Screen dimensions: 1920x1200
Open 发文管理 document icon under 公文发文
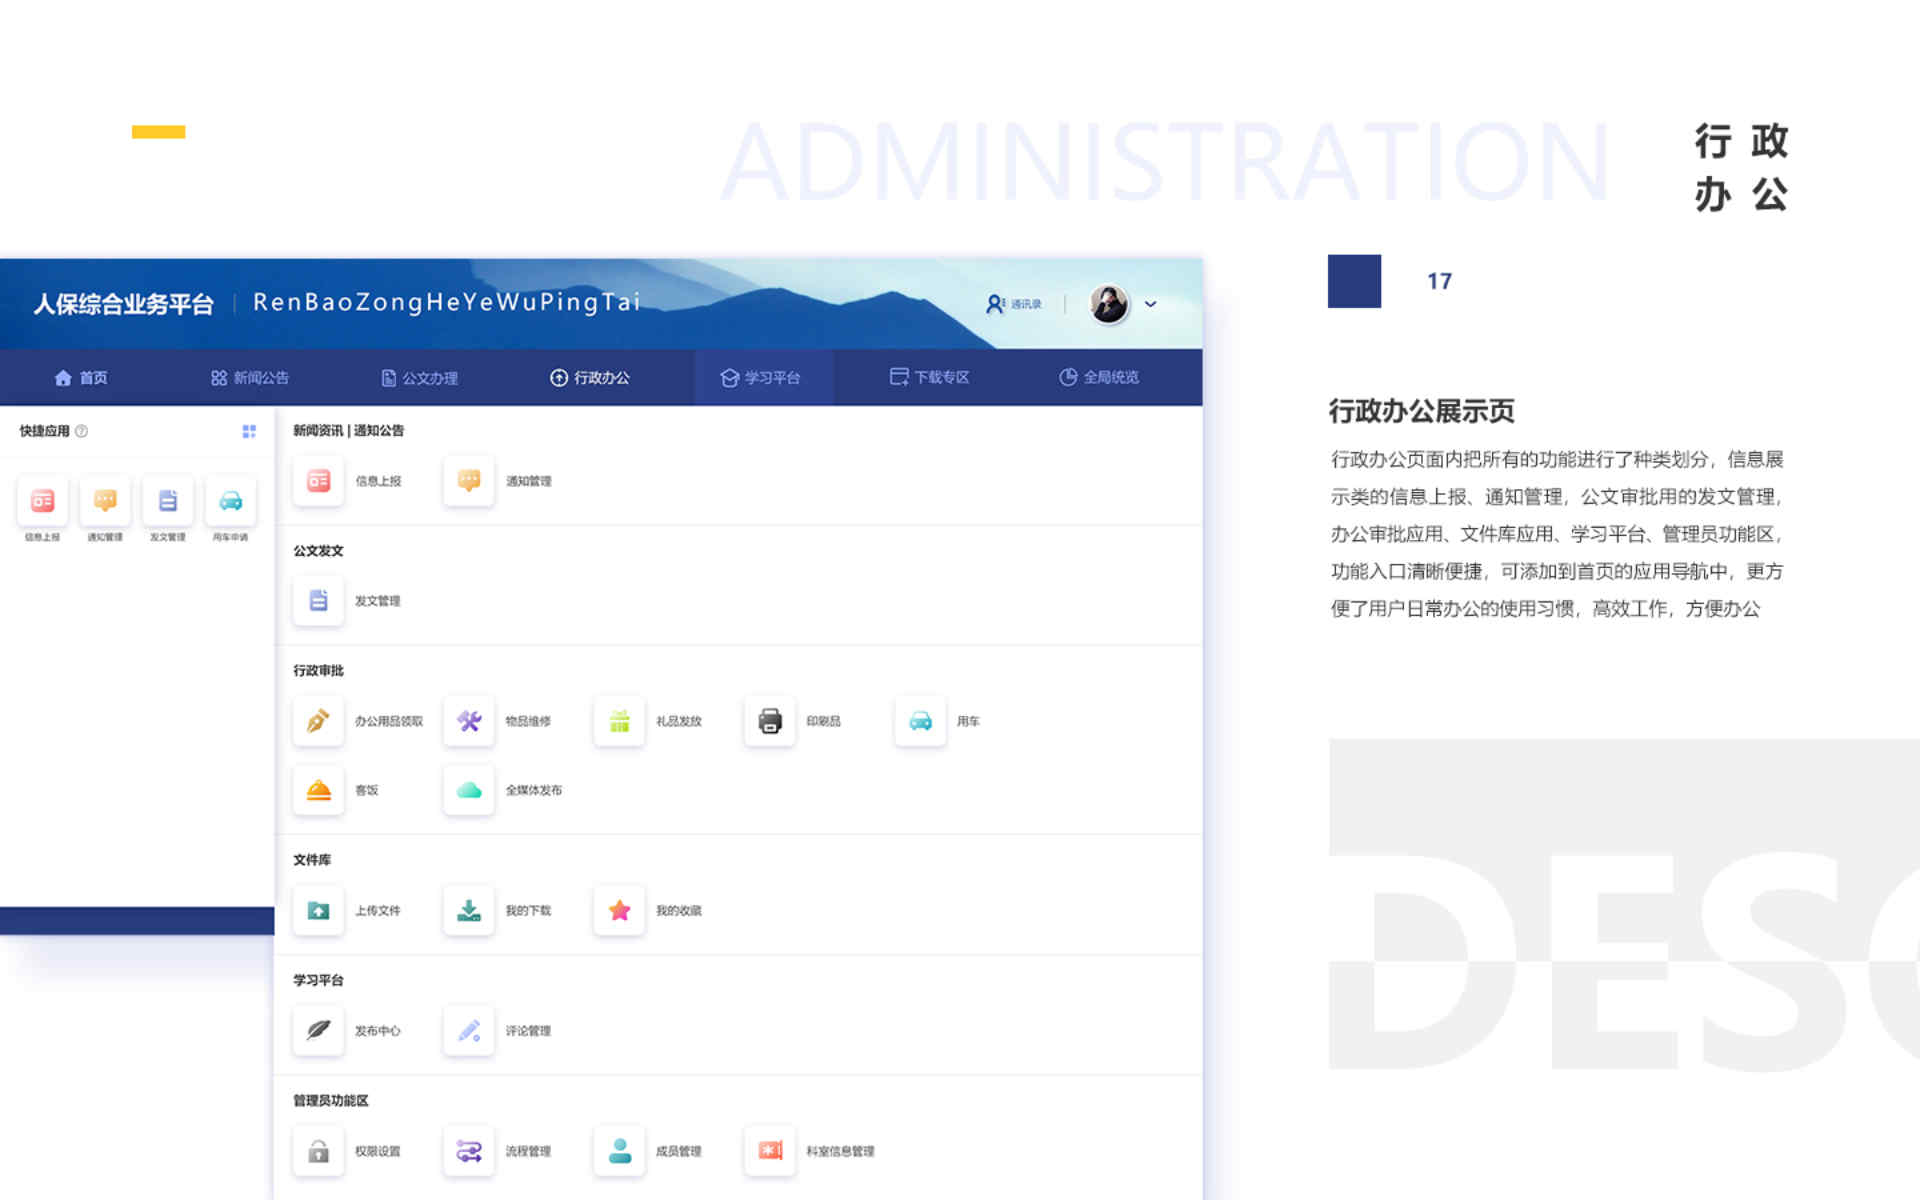tap(318, 601)
